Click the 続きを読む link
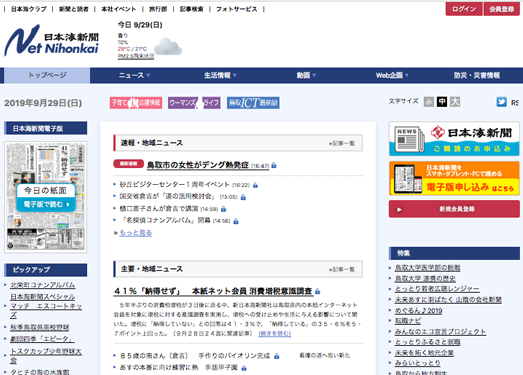 pos(275,333)
